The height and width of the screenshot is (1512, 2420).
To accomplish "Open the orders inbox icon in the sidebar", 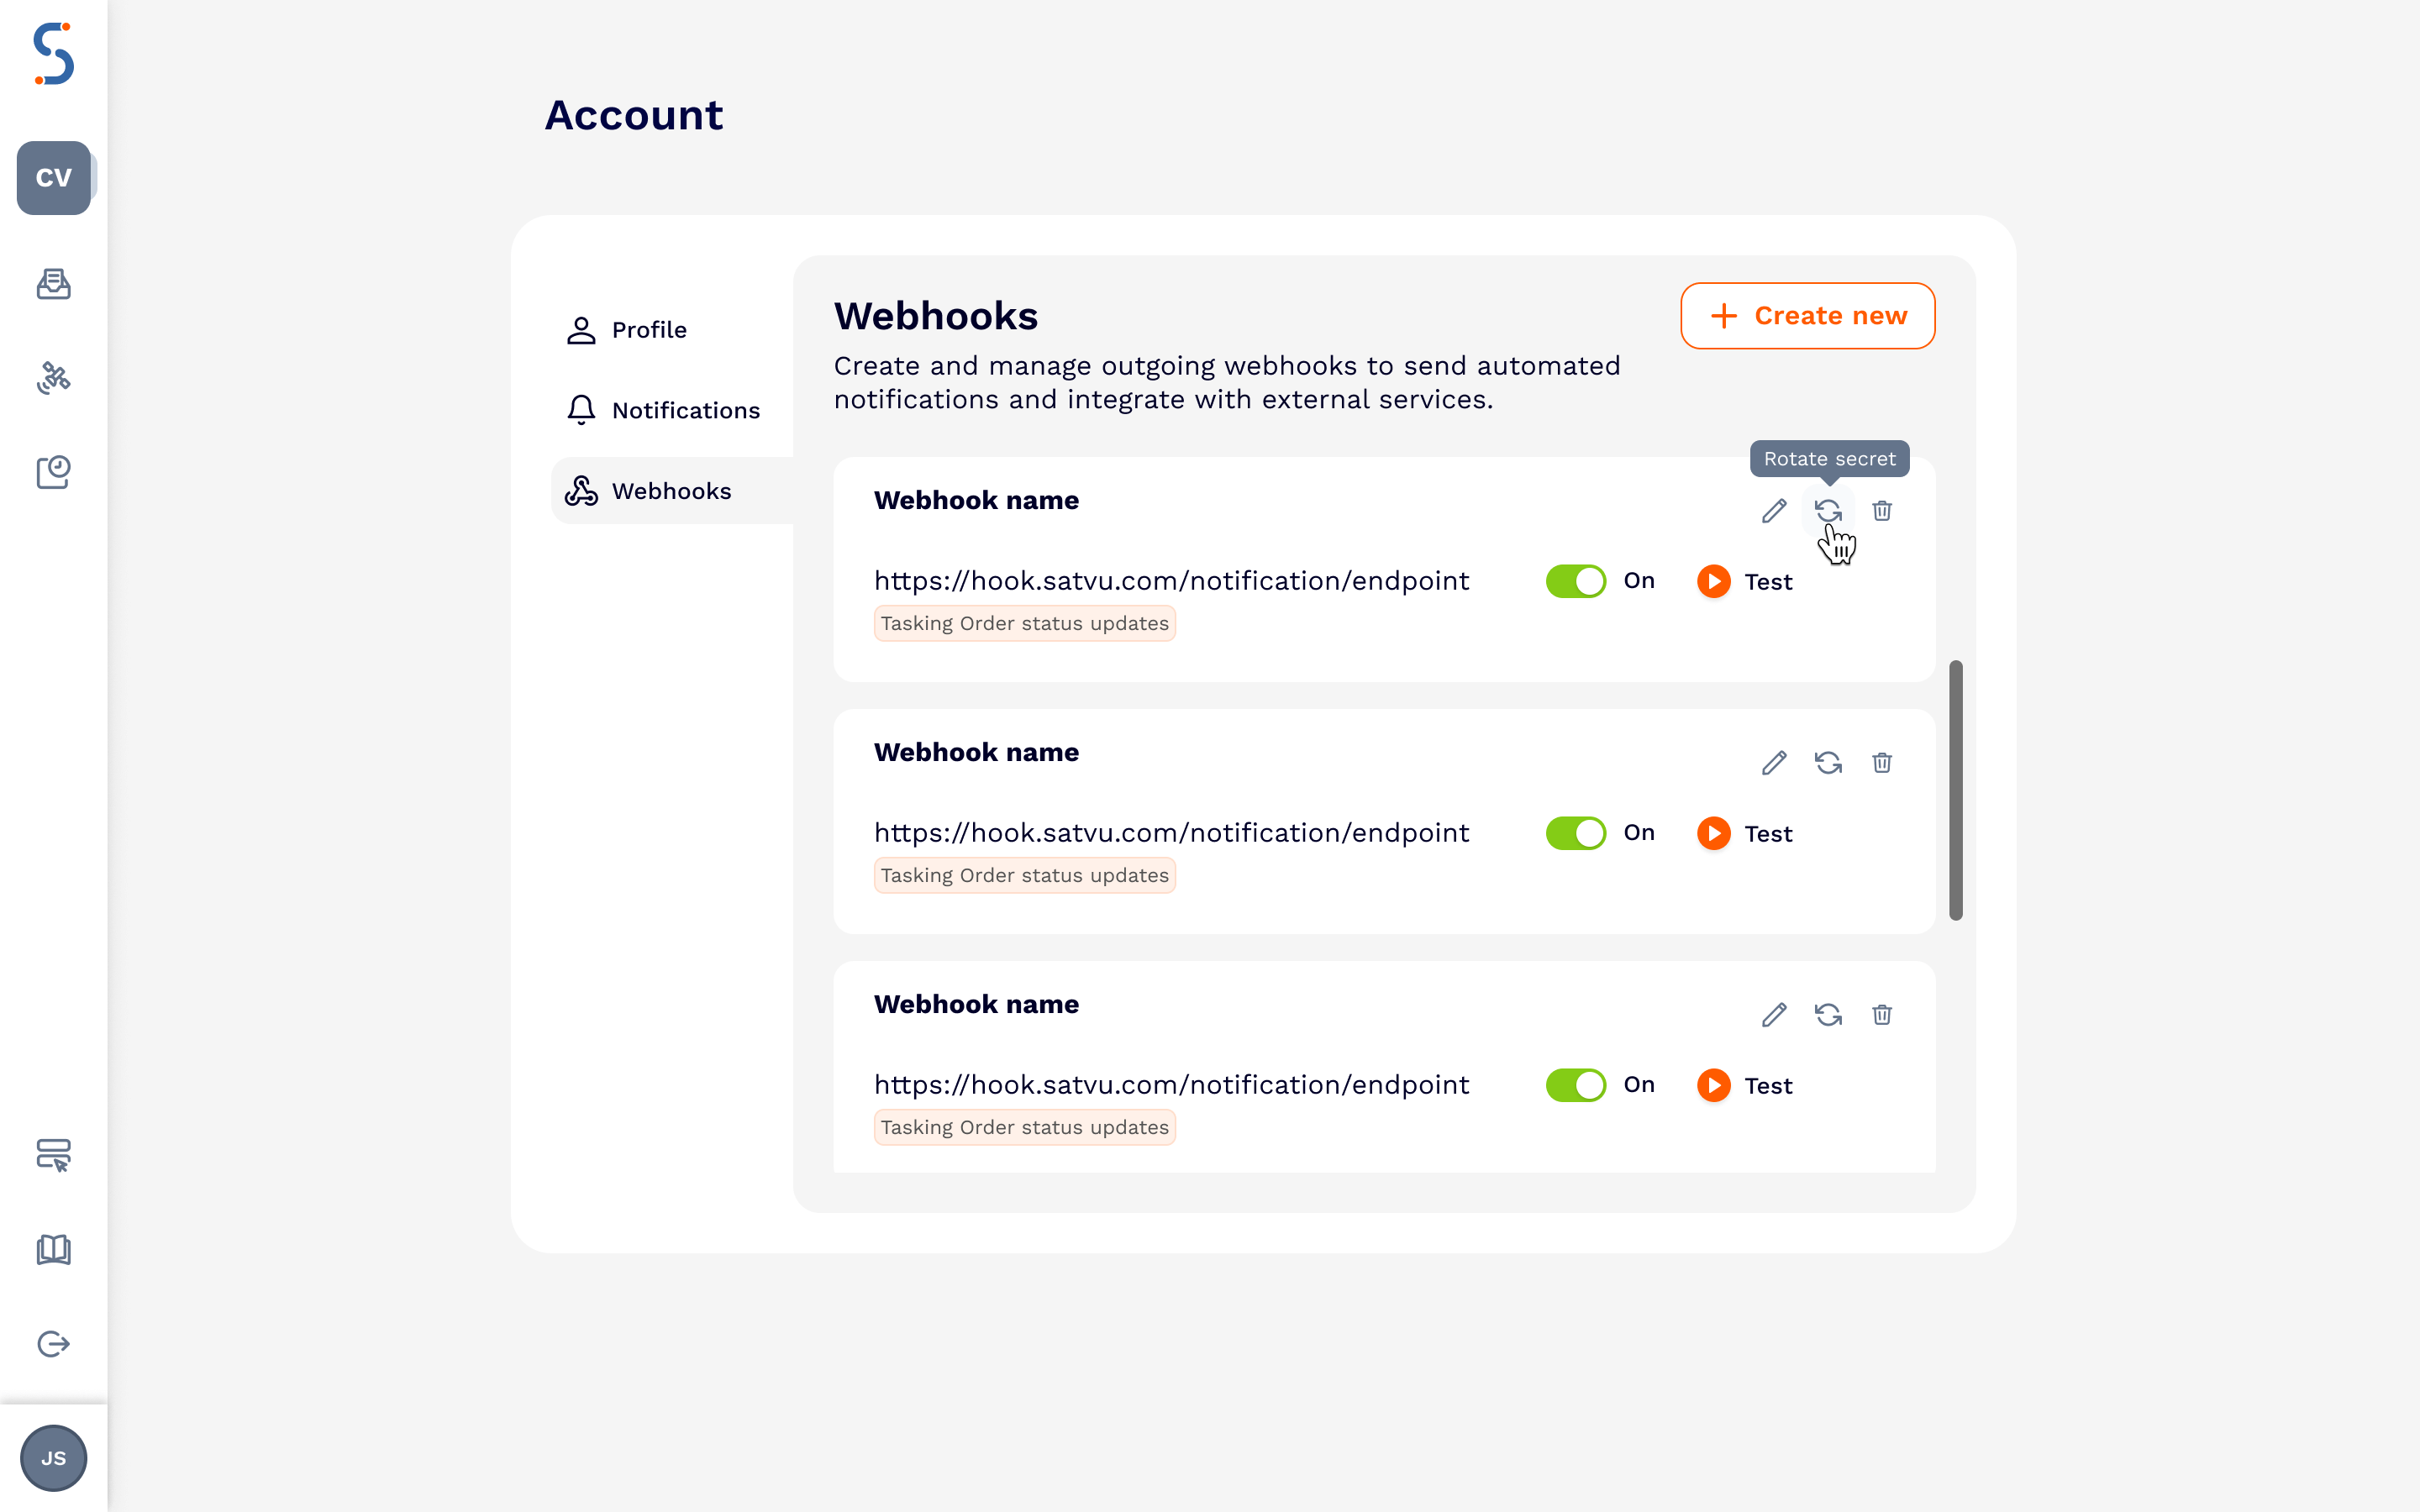I will pyautogui.click(x=54, y=284).
